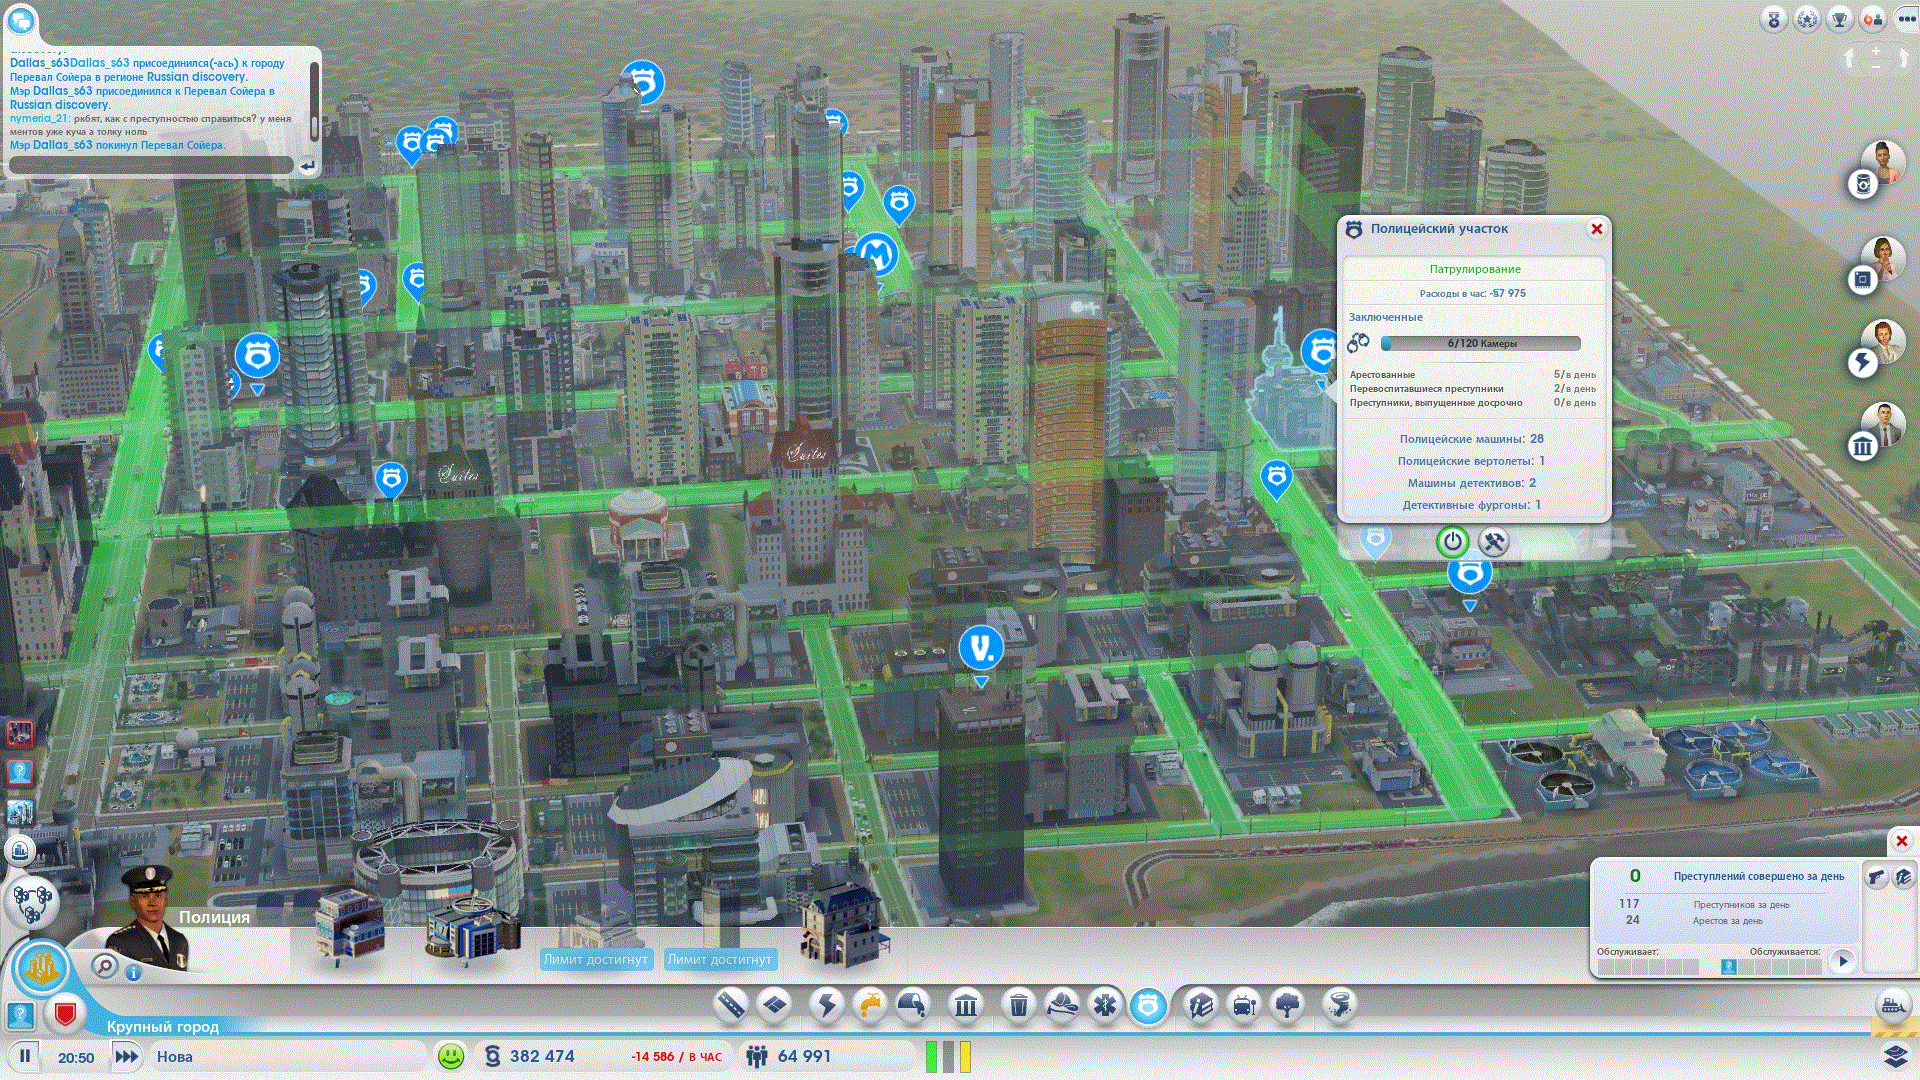The image size is (1920, 1080).
Task: Open the Disasters tornado menu
Action: [1340, 1004]
